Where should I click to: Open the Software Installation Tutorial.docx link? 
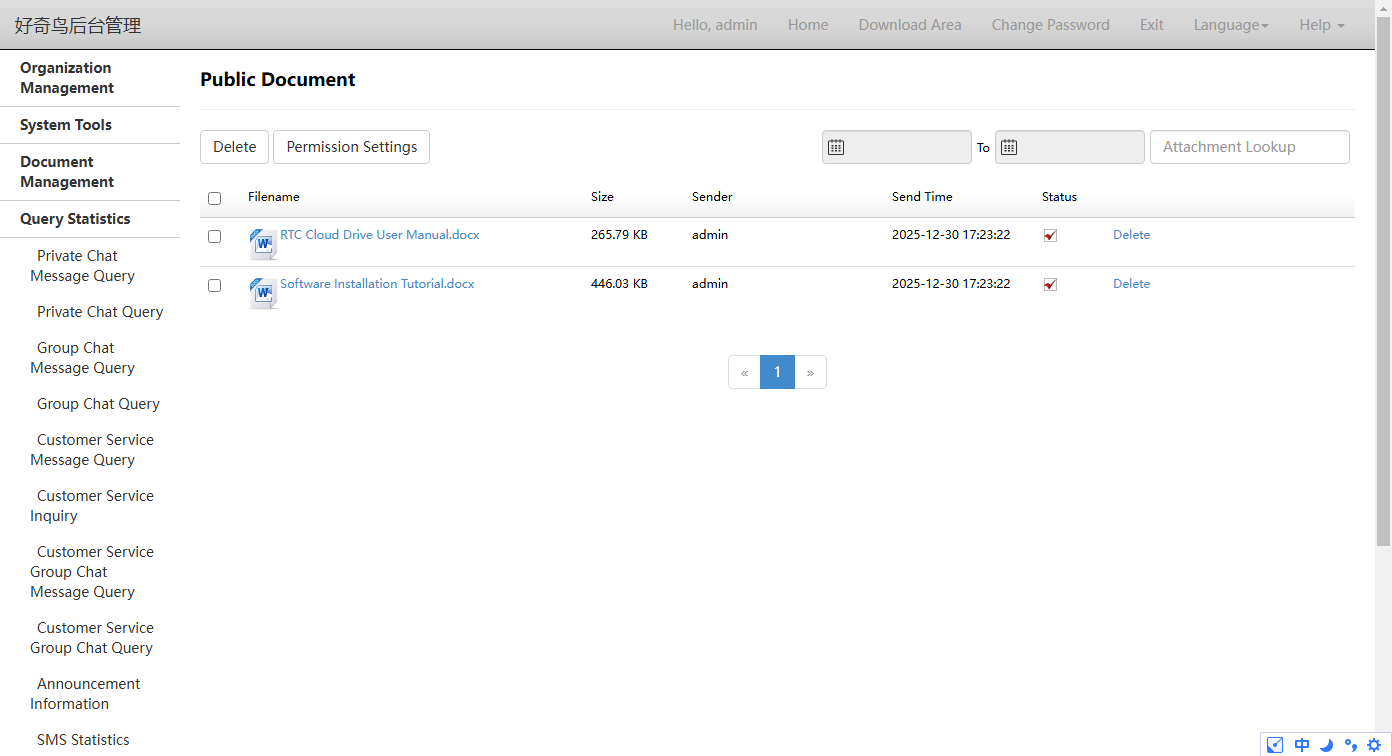pyautogui.click(x=377, y=284)
